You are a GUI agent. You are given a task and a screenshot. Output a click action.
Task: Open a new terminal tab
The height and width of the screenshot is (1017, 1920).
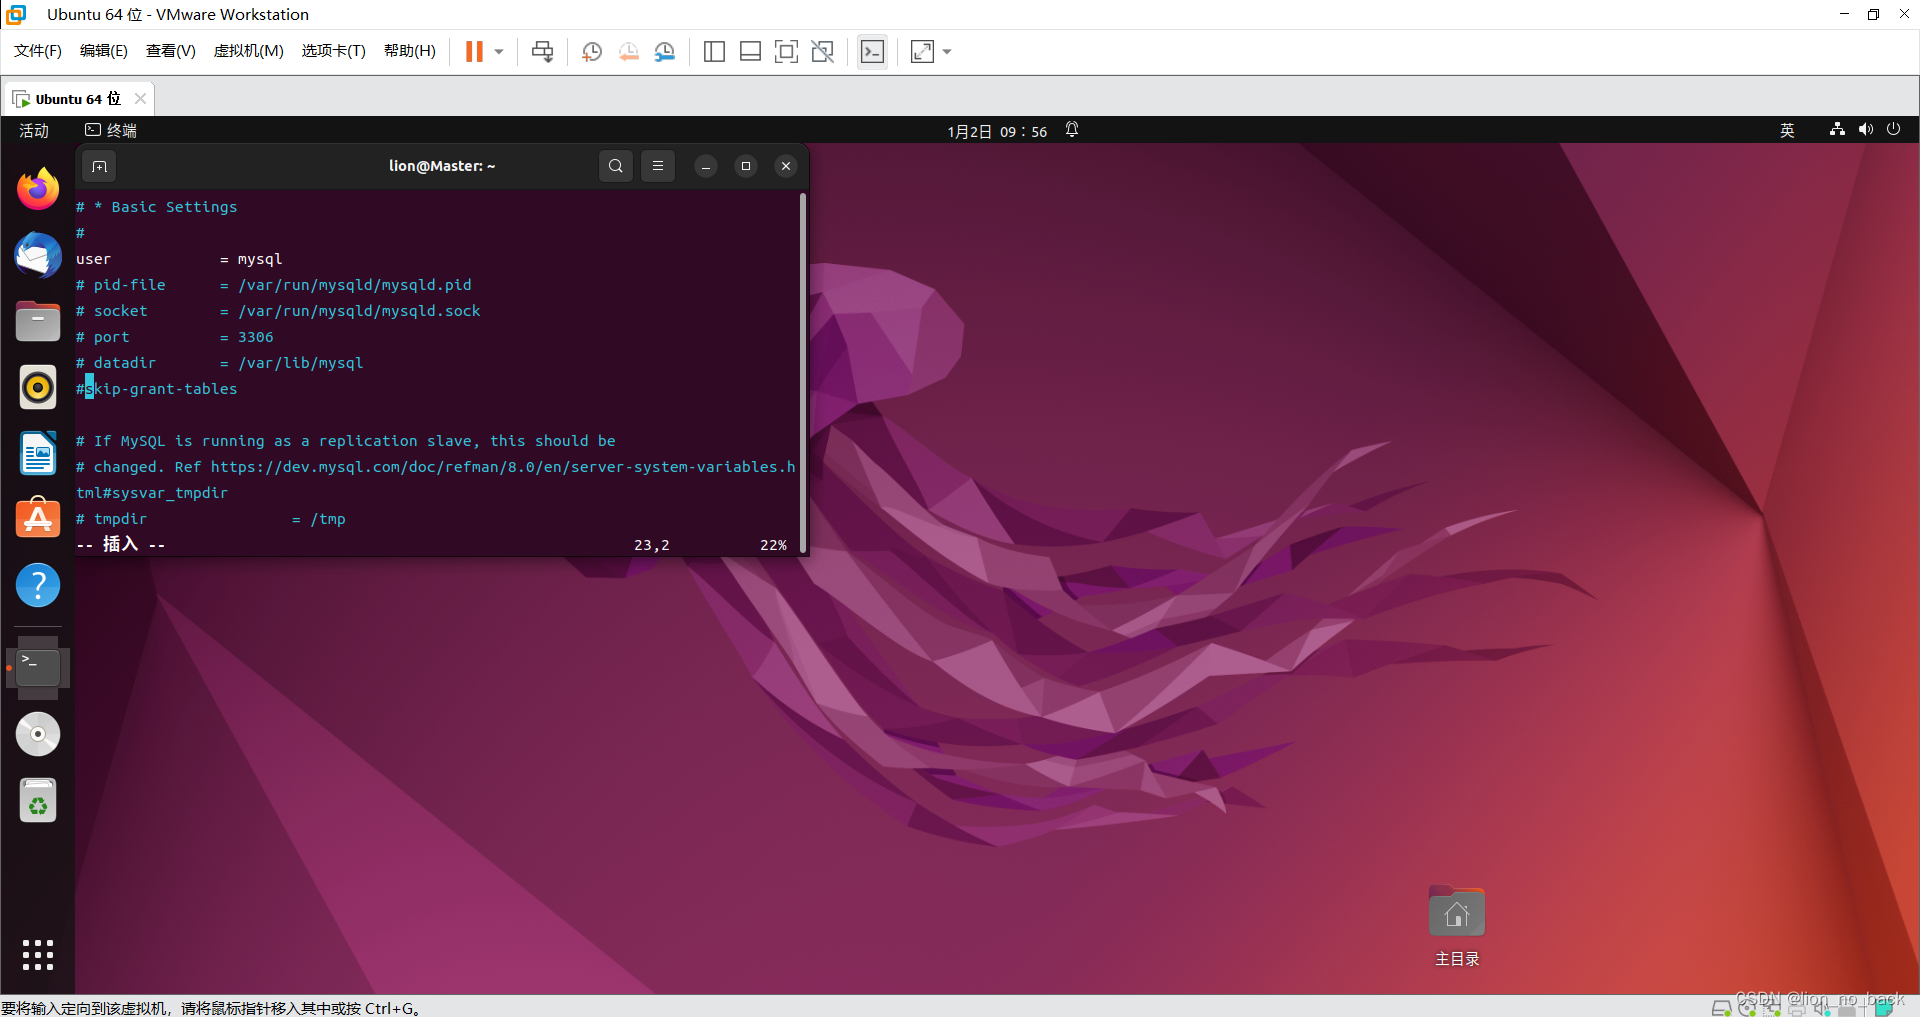[99, 166]
